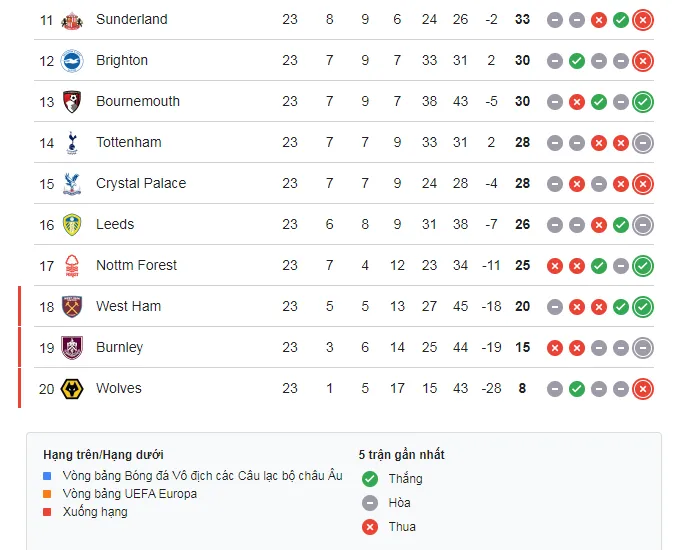Open the Wolves team name link

pos(119,389)
